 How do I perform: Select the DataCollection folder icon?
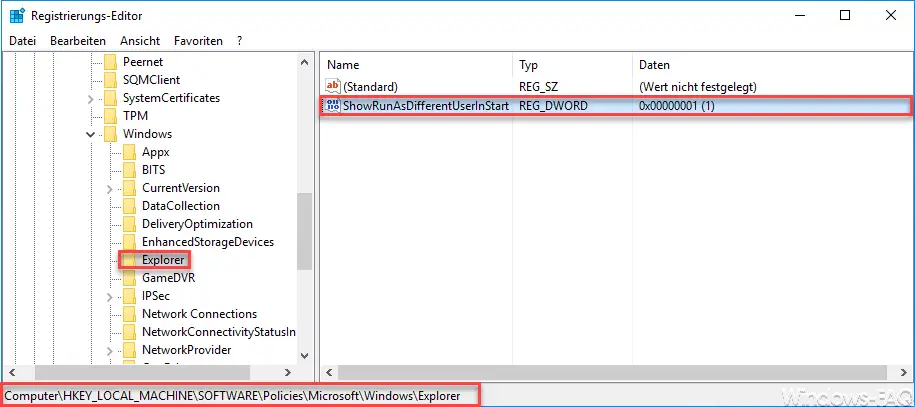[130, 206]
